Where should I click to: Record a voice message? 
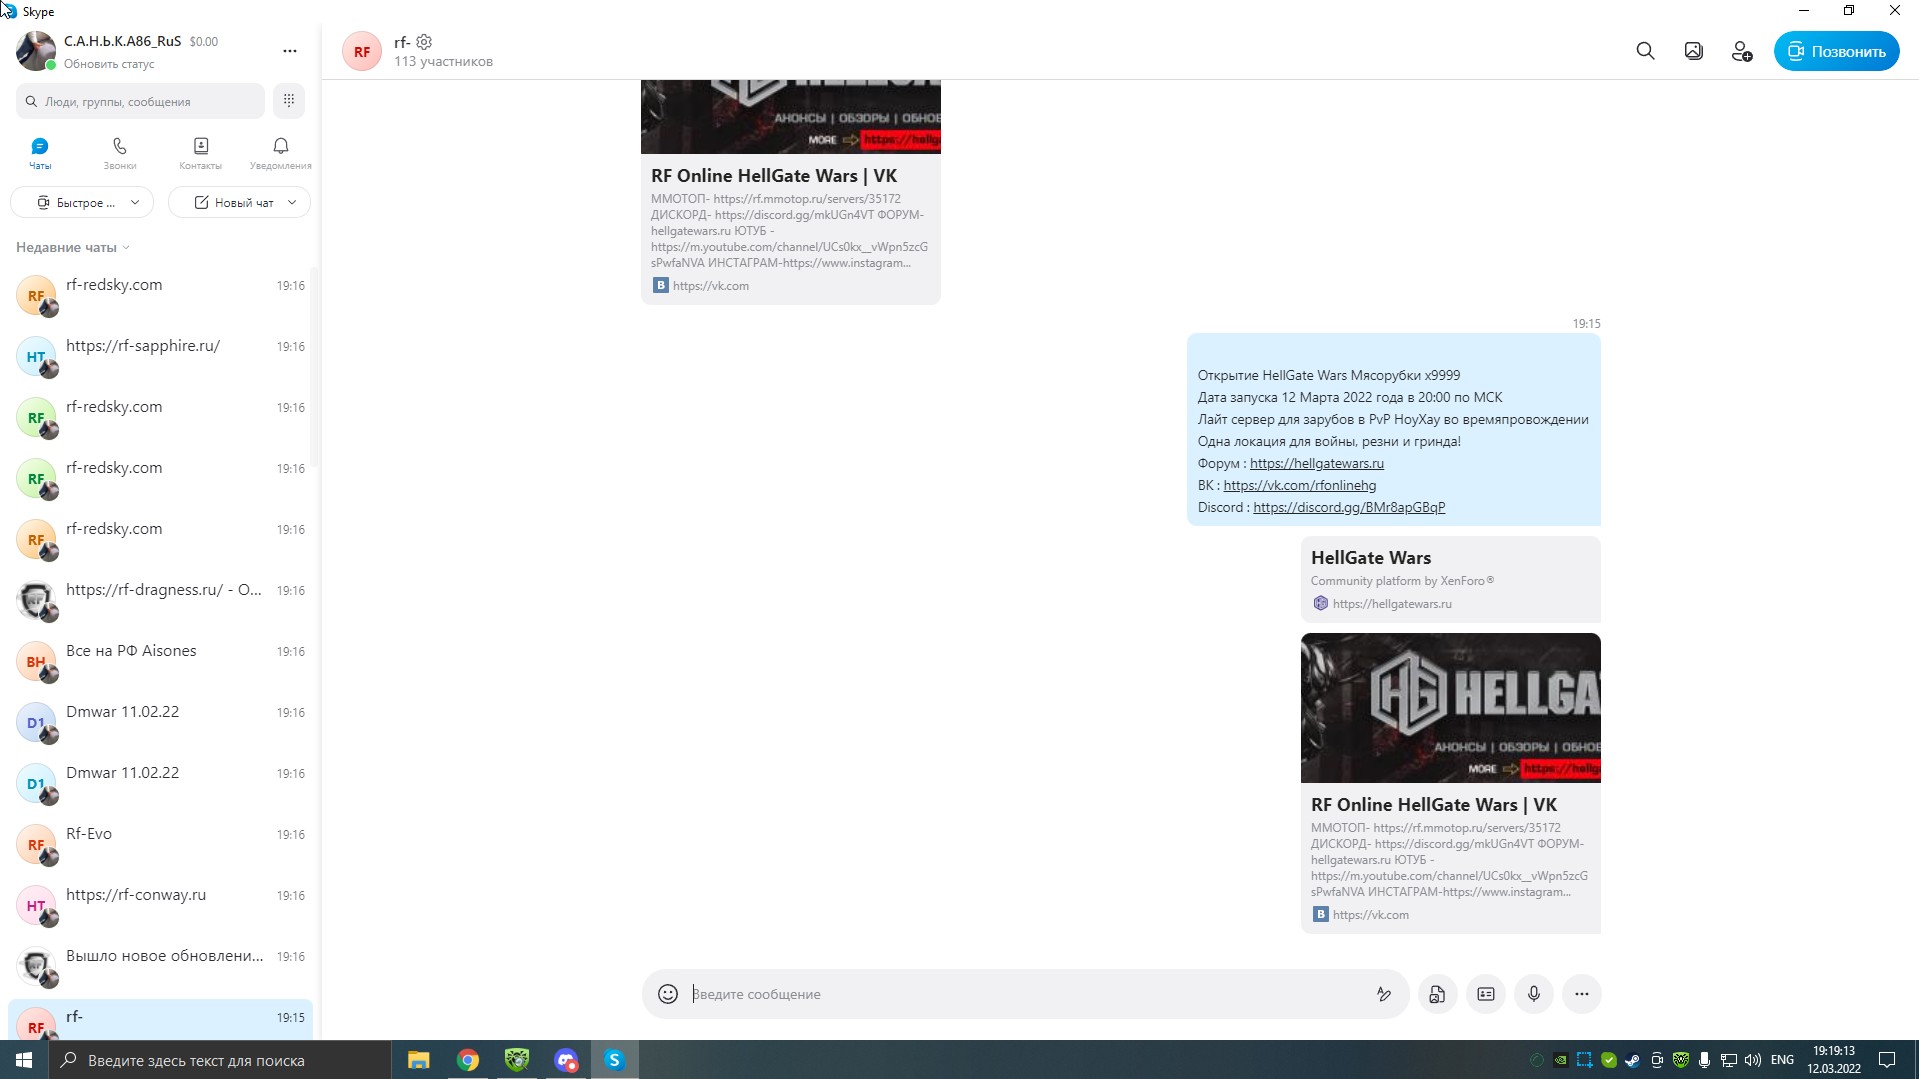1533,993
